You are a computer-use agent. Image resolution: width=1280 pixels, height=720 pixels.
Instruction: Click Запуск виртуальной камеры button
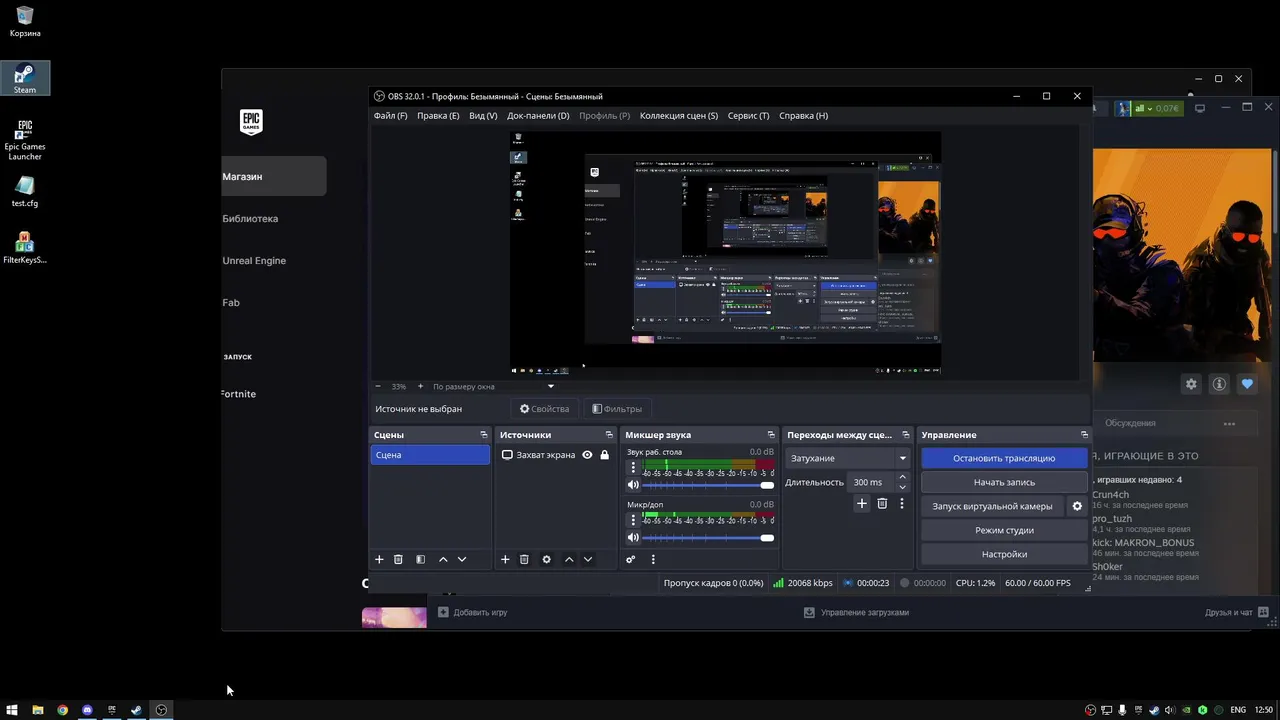(x=992, y=506)
